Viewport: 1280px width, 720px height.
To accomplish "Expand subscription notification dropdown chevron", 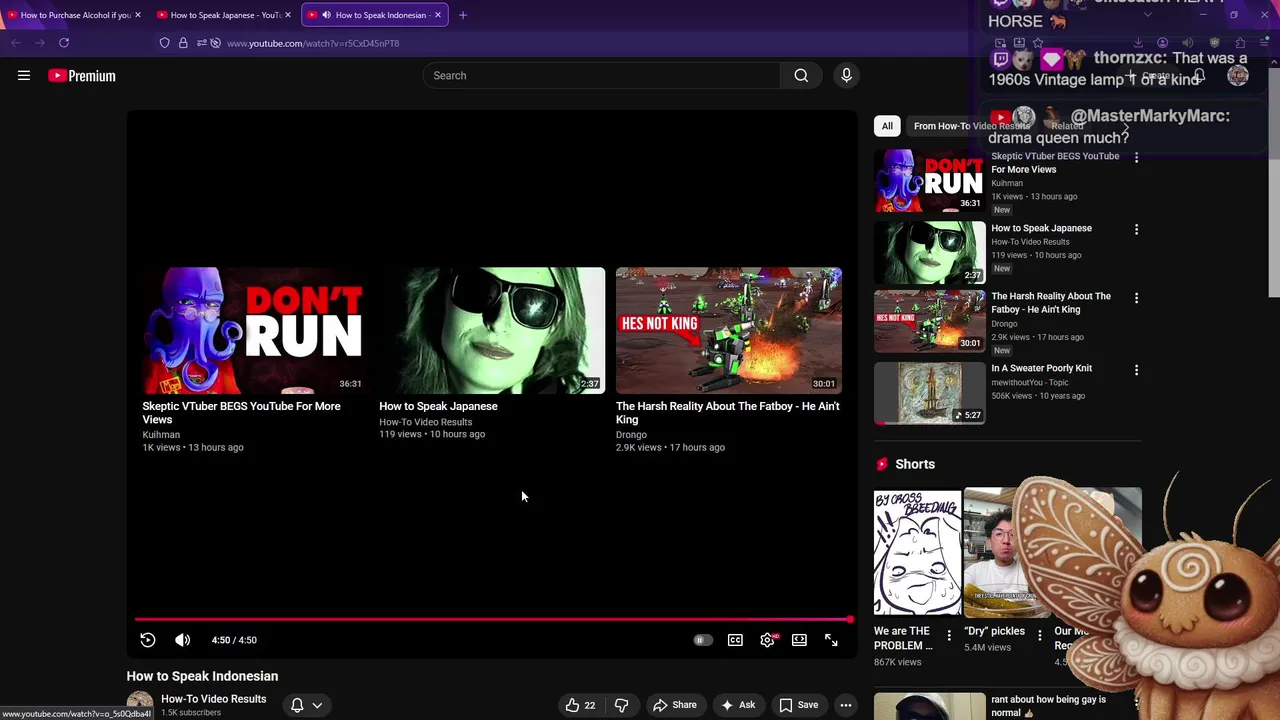I will 317,705.
